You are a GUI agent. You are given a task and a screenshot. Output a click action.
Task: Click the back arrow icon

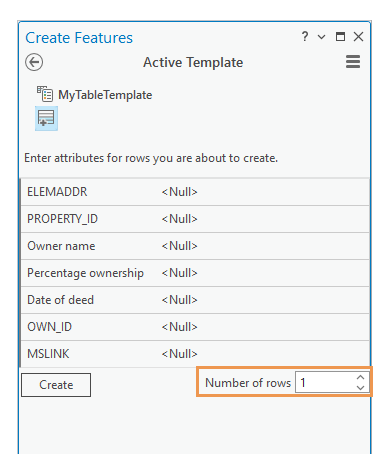click(x=34, y=62)
